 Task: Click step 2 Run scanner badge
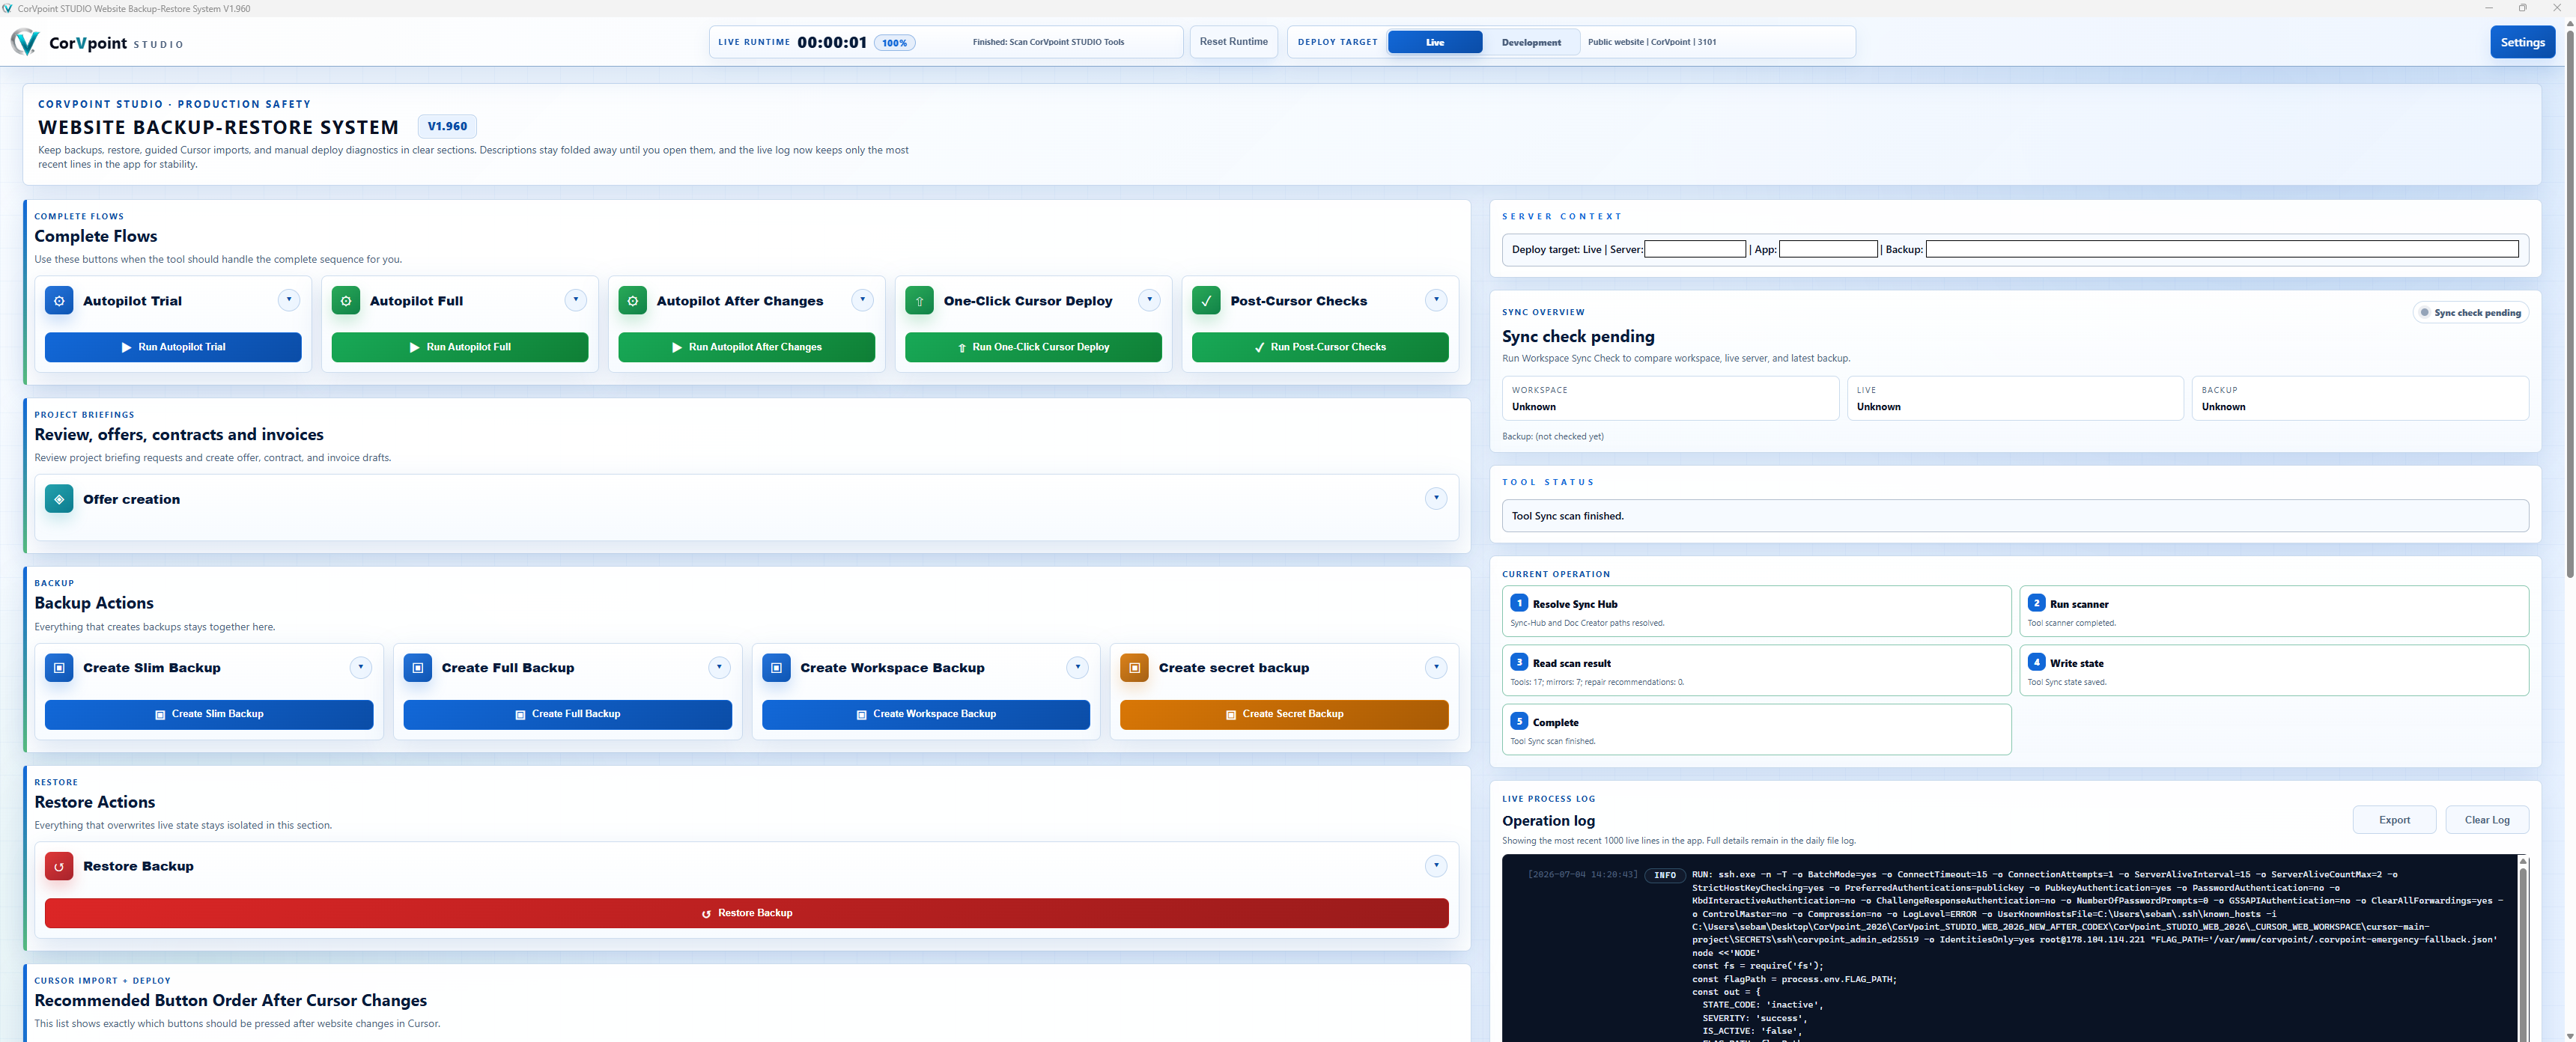[2036, 603]
